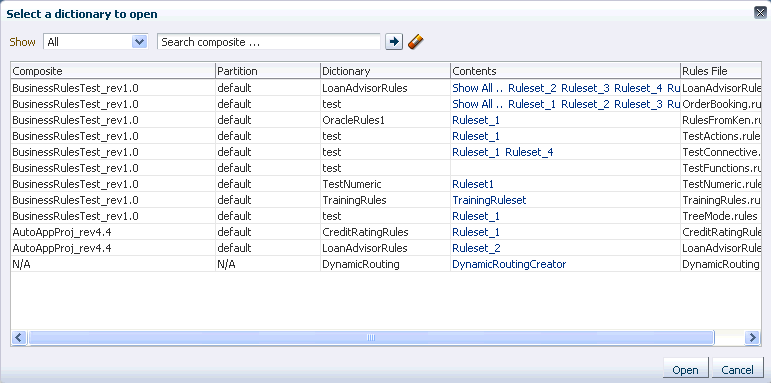Screen dimensions: 771x383
Task: Click the DynamicRoutingCreator link
Action: point(509,264)
